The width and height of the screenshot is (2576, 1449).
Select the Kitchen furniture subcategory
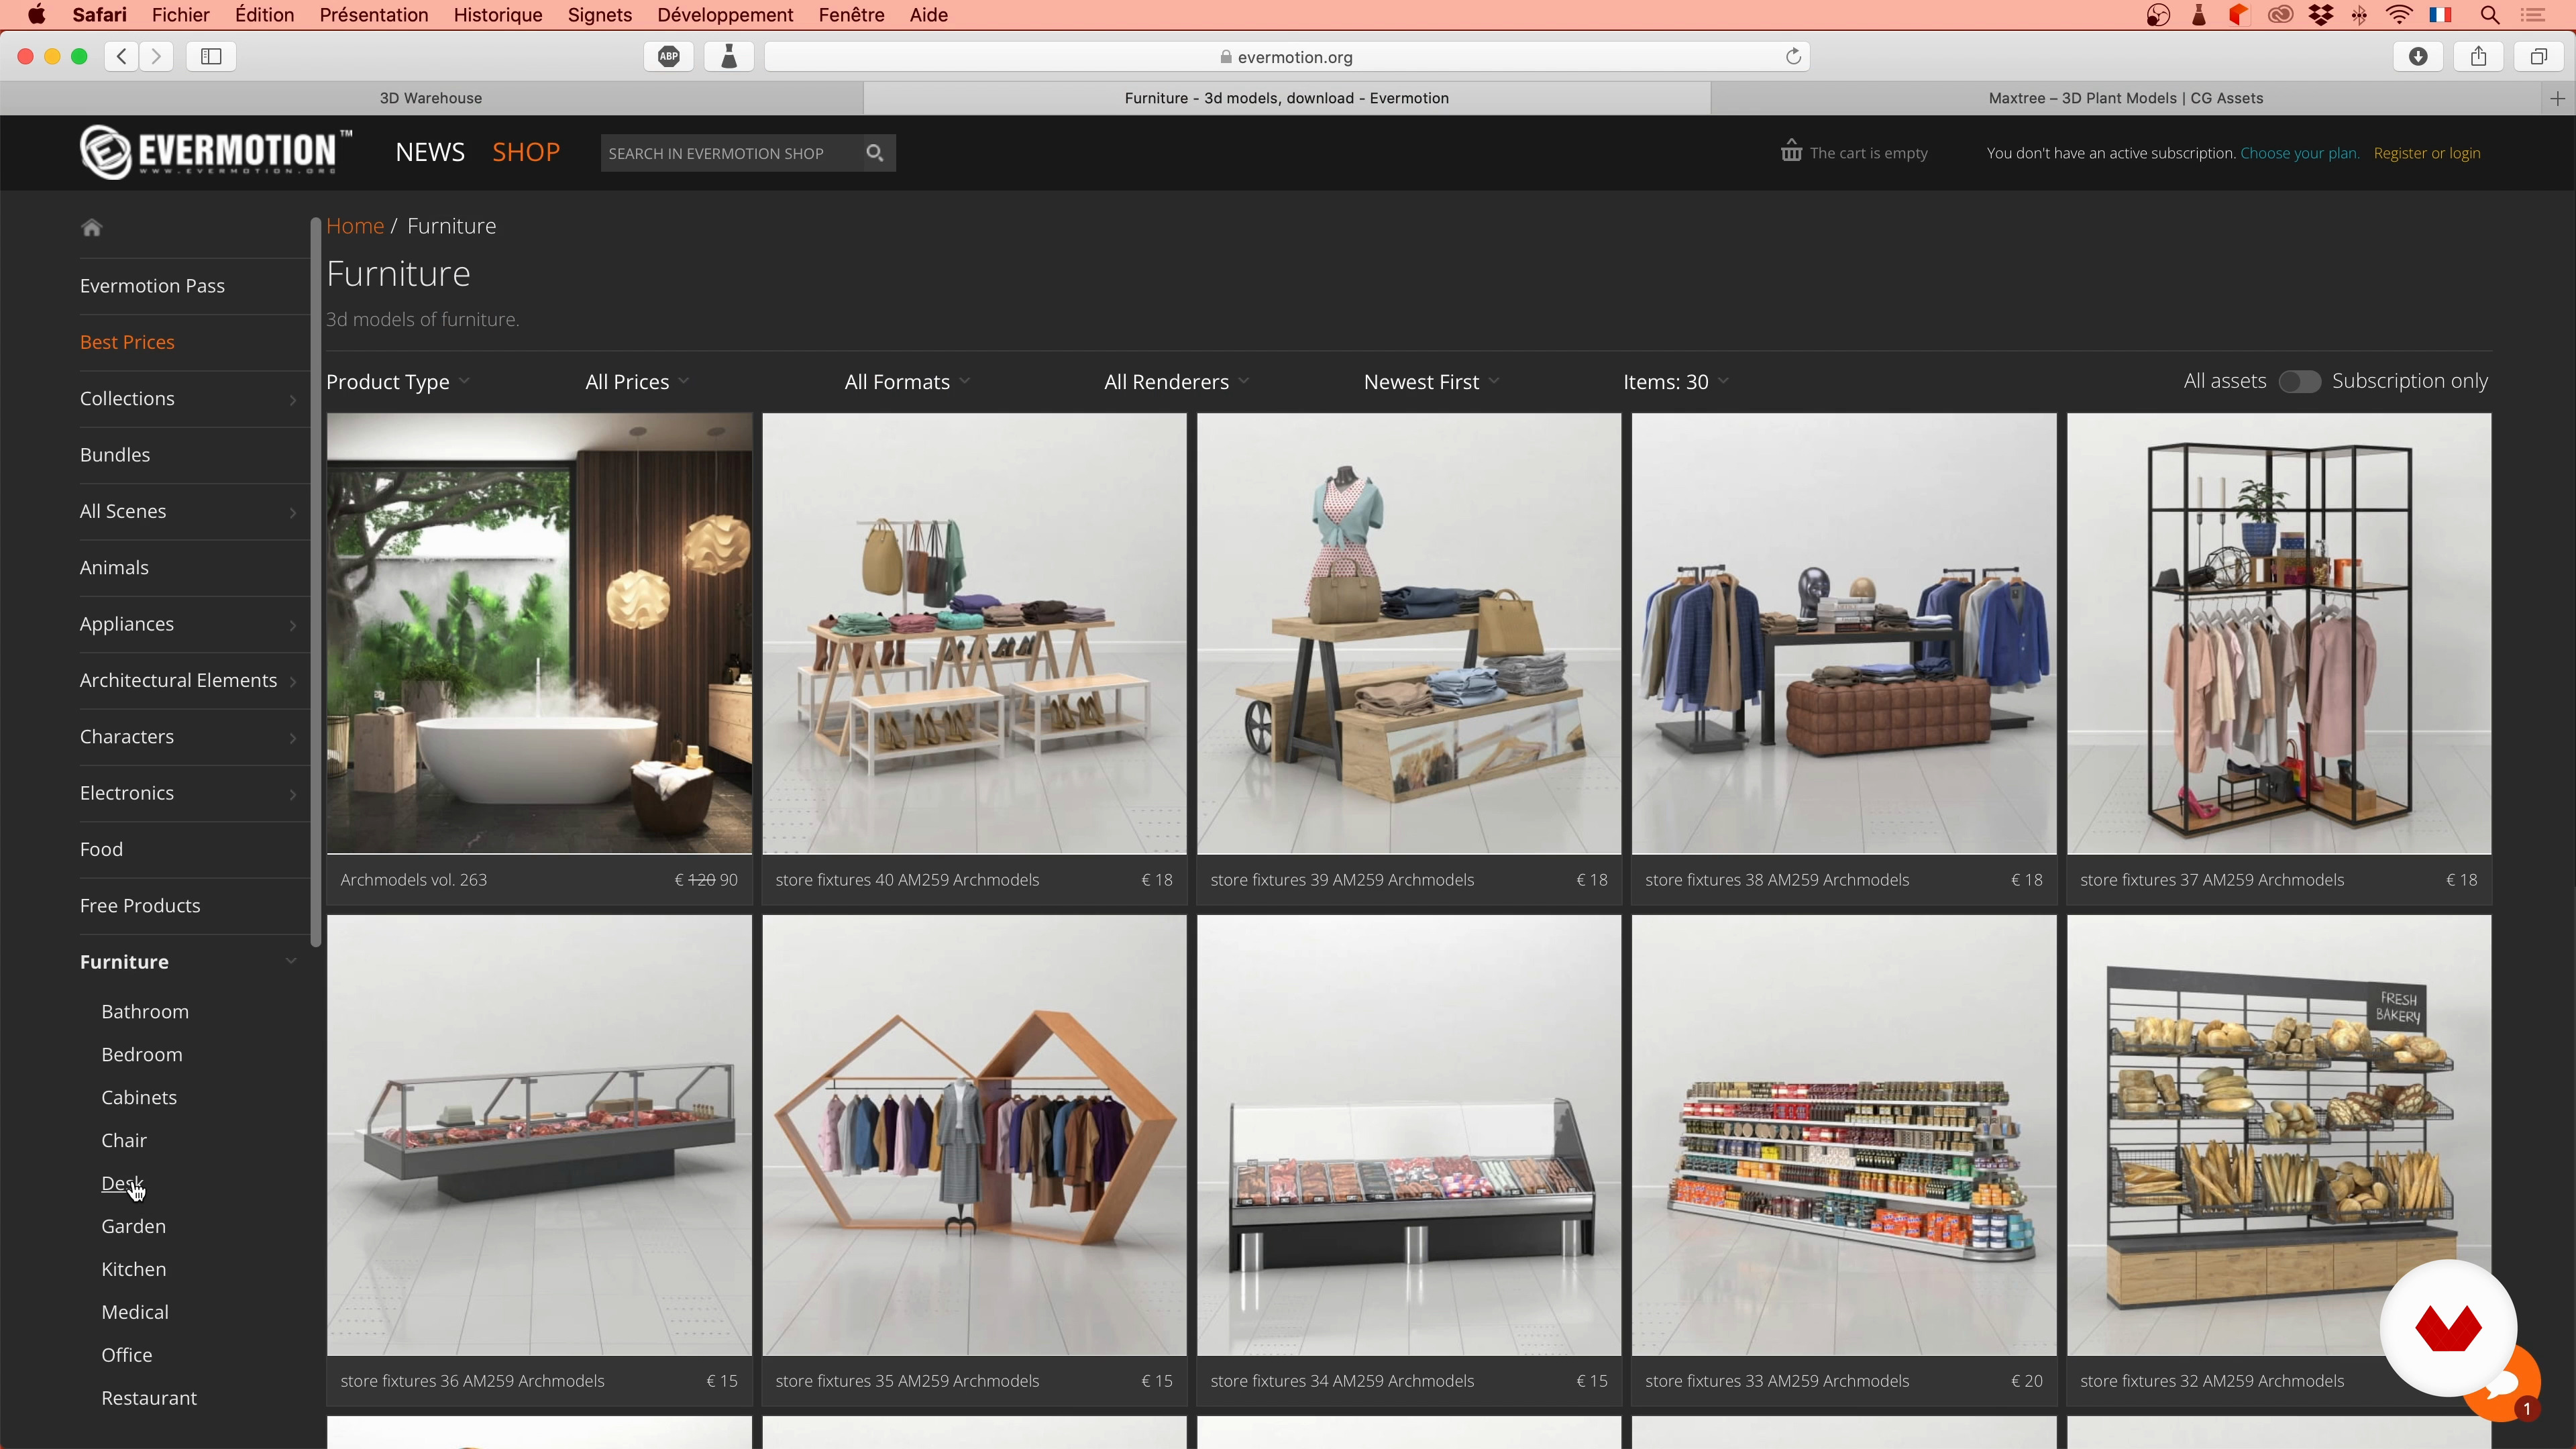(x=134, y=1269)
